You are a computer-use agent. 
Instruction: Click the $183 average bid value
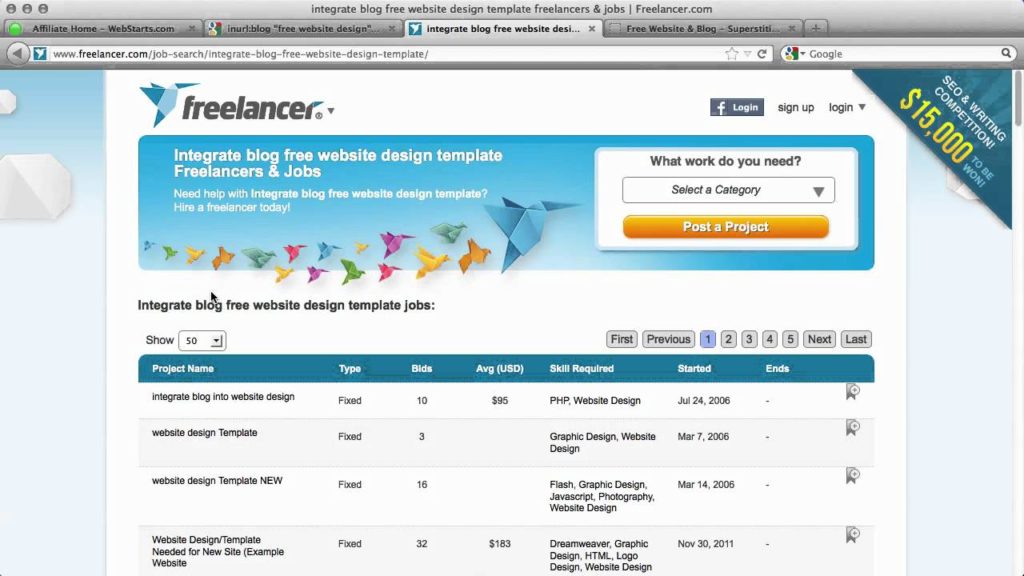click(x=500, y=543)
